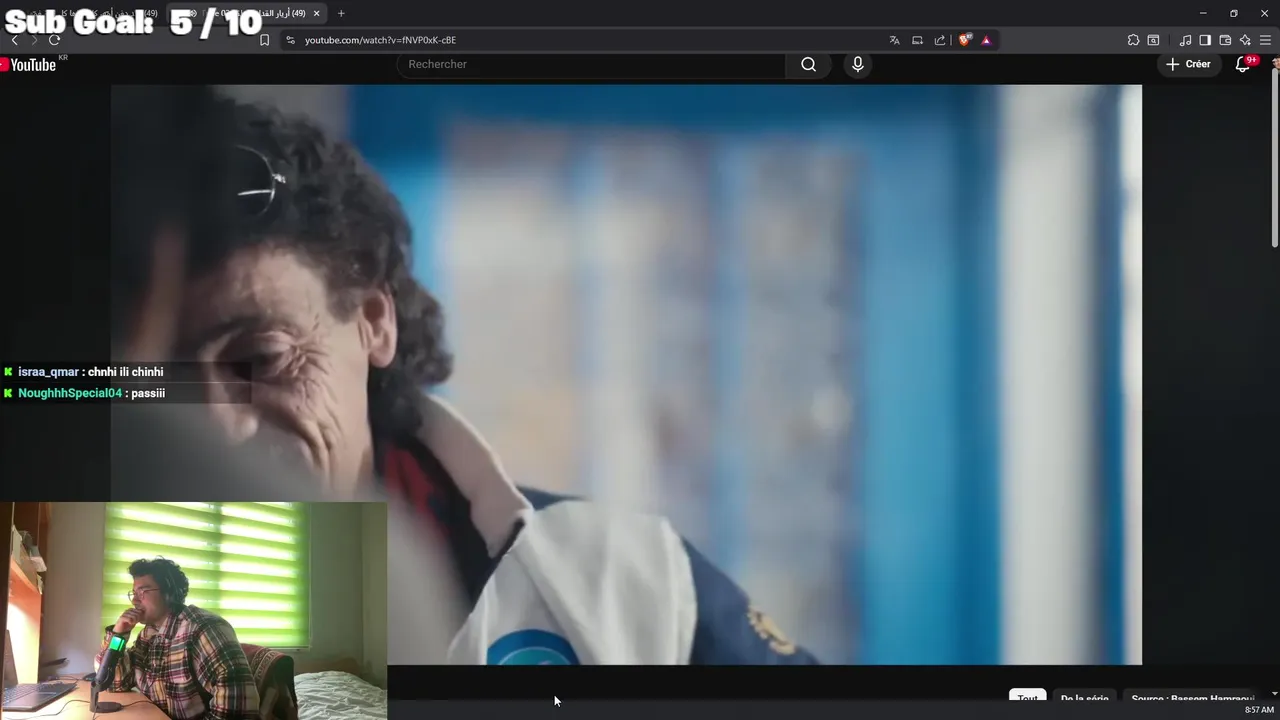The height and width of the screenshot is (720, 1280).
Task: Click the youtube.com address bar URL
Action: point(380,40)
